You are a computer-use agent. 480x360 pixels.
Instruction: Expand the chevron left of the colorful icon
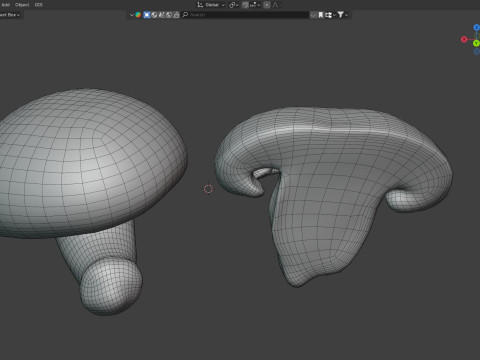click(x=132, y=15)
